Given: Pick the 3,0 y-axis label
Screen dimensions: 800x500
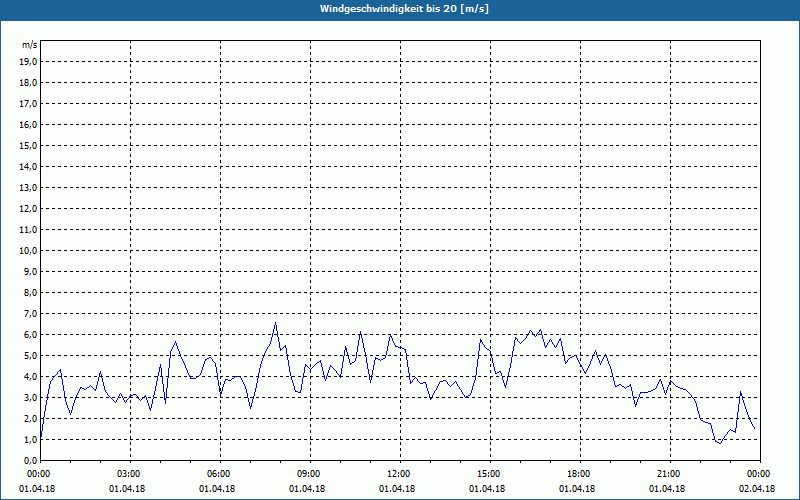Looking at the screenshot, I should pyautogui.click(x=31, y=397).
